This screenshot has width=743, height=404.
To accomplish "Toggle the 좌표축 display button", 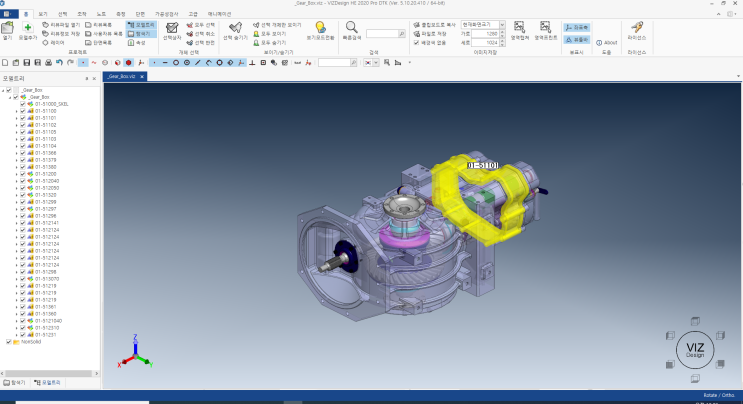I will [x=577, y=28].
